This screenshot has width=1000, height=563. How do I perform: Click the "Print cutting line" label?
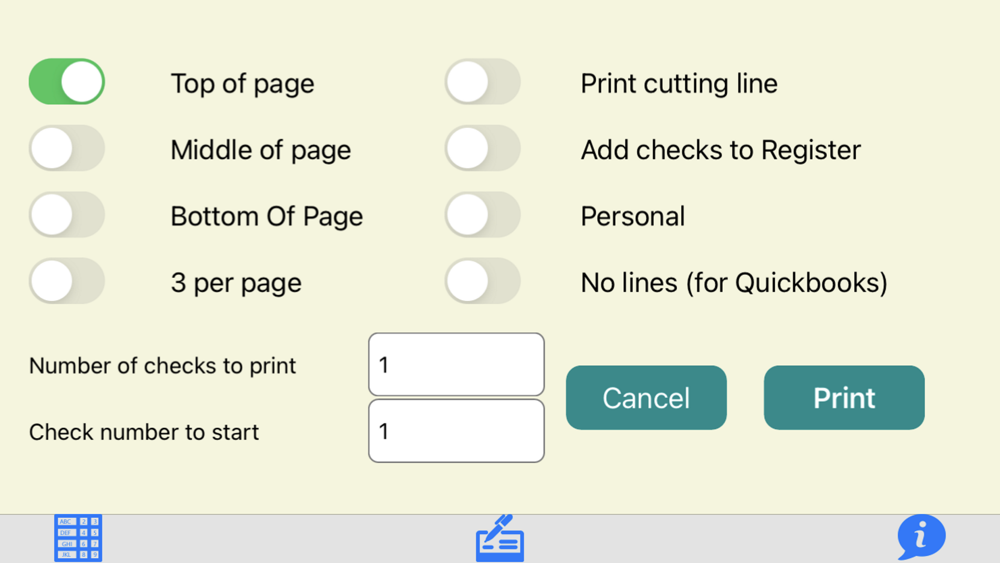point(679,83)
